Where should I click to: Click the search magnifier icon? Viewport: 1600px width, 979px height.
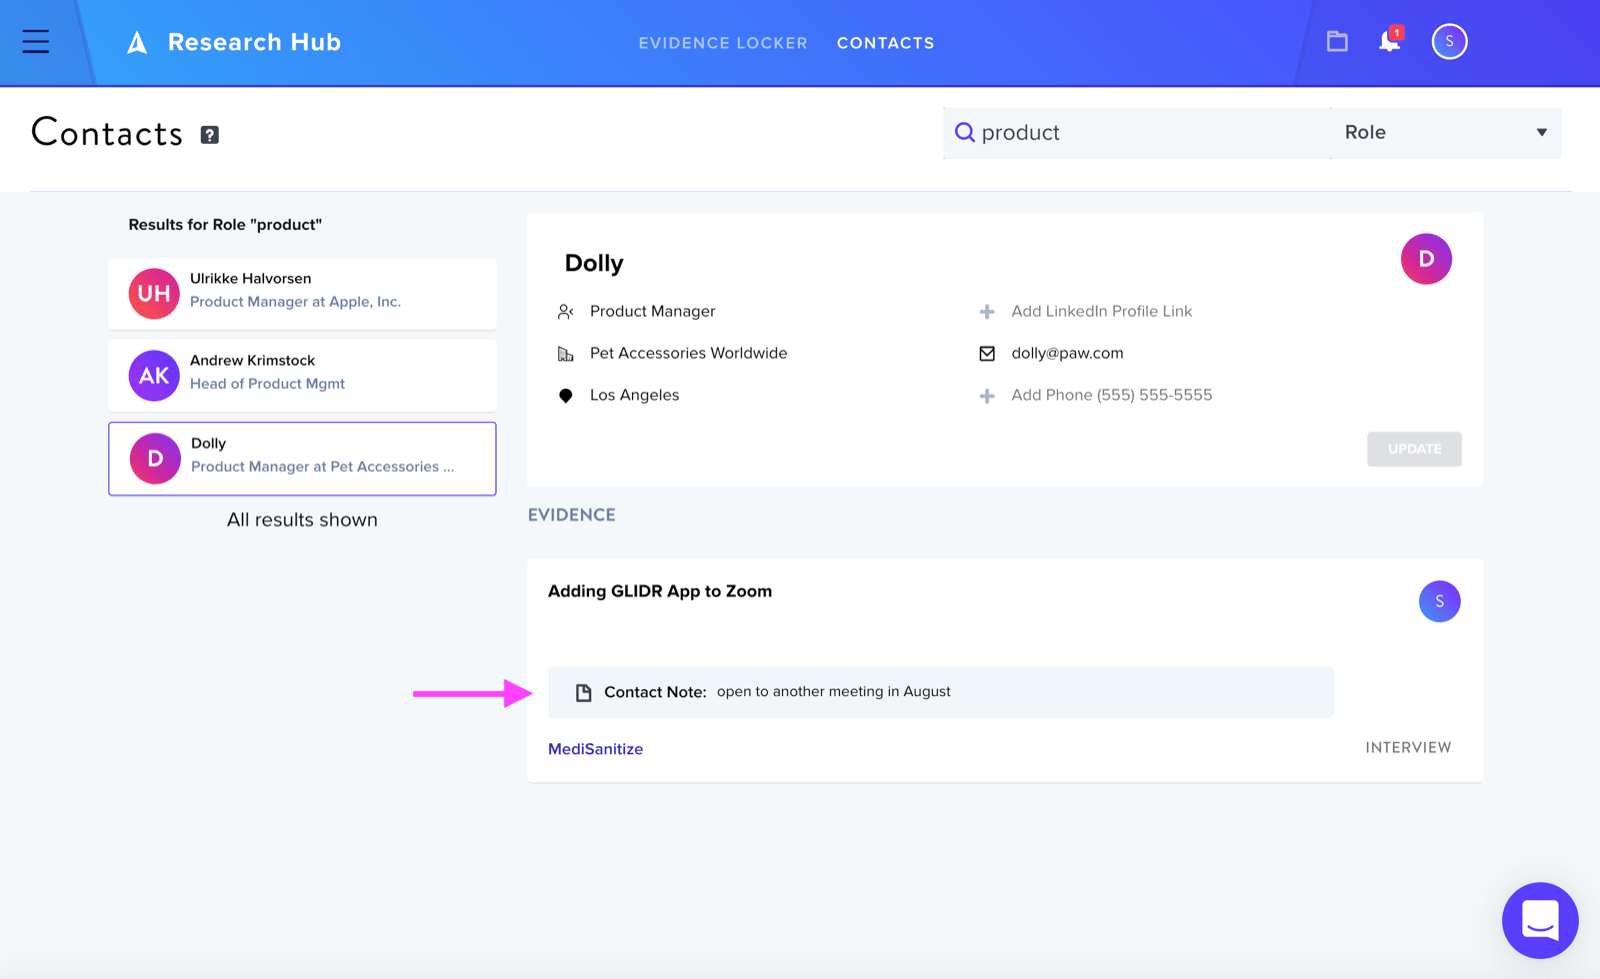(x=964, y=132)
